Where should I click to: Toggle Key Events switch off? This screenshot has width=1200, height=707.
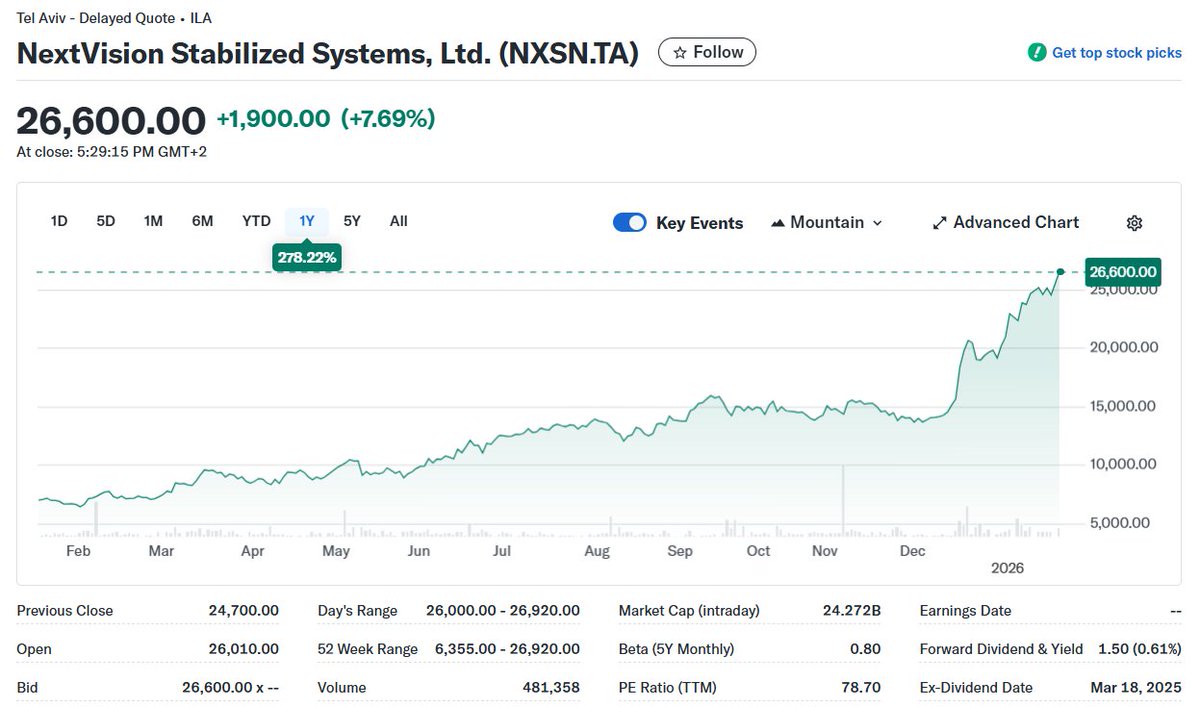point(629,223)
